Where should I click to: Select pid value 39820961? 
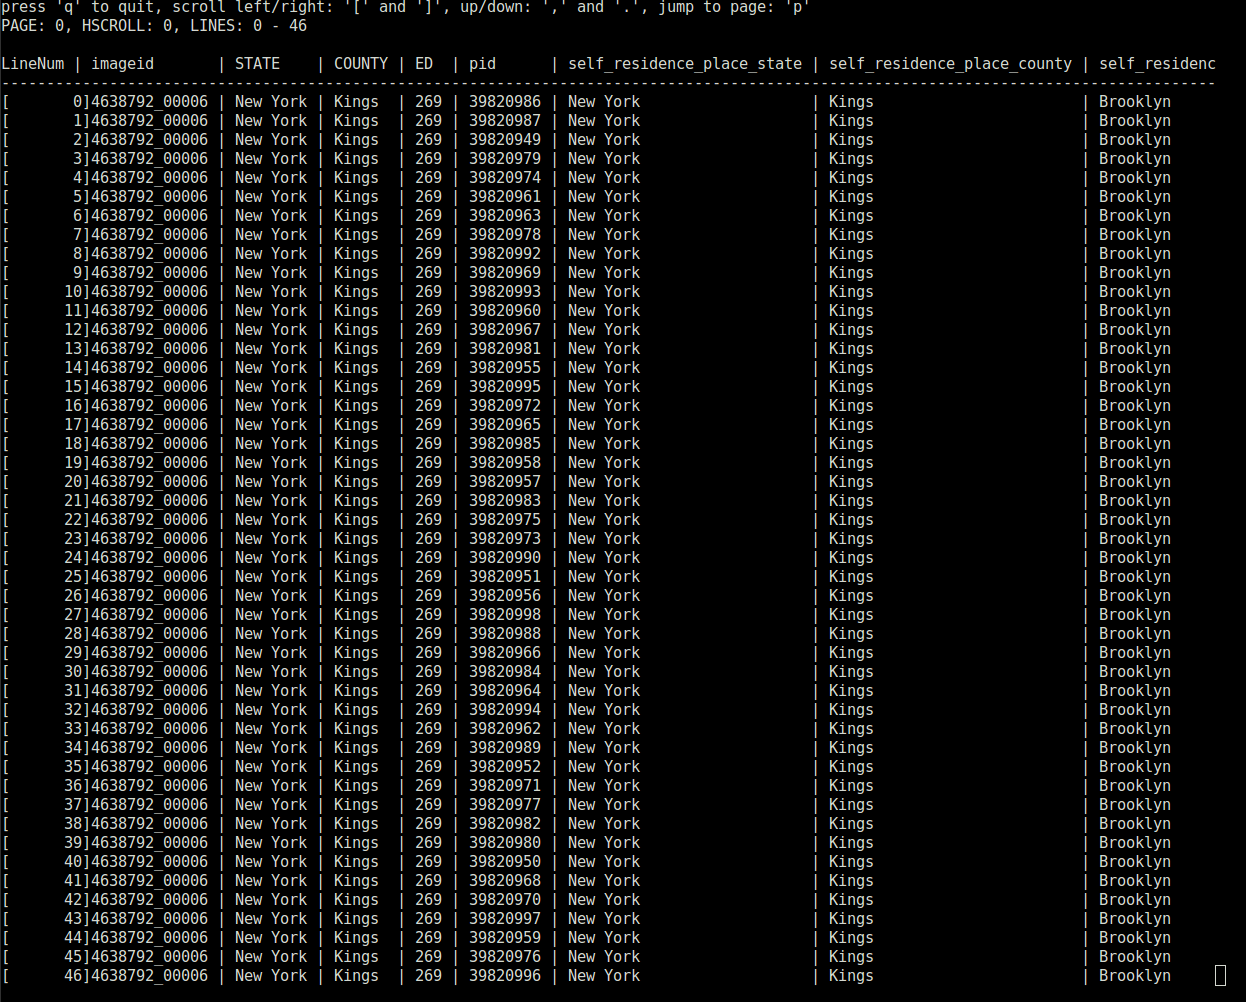(x=505, y=196)
